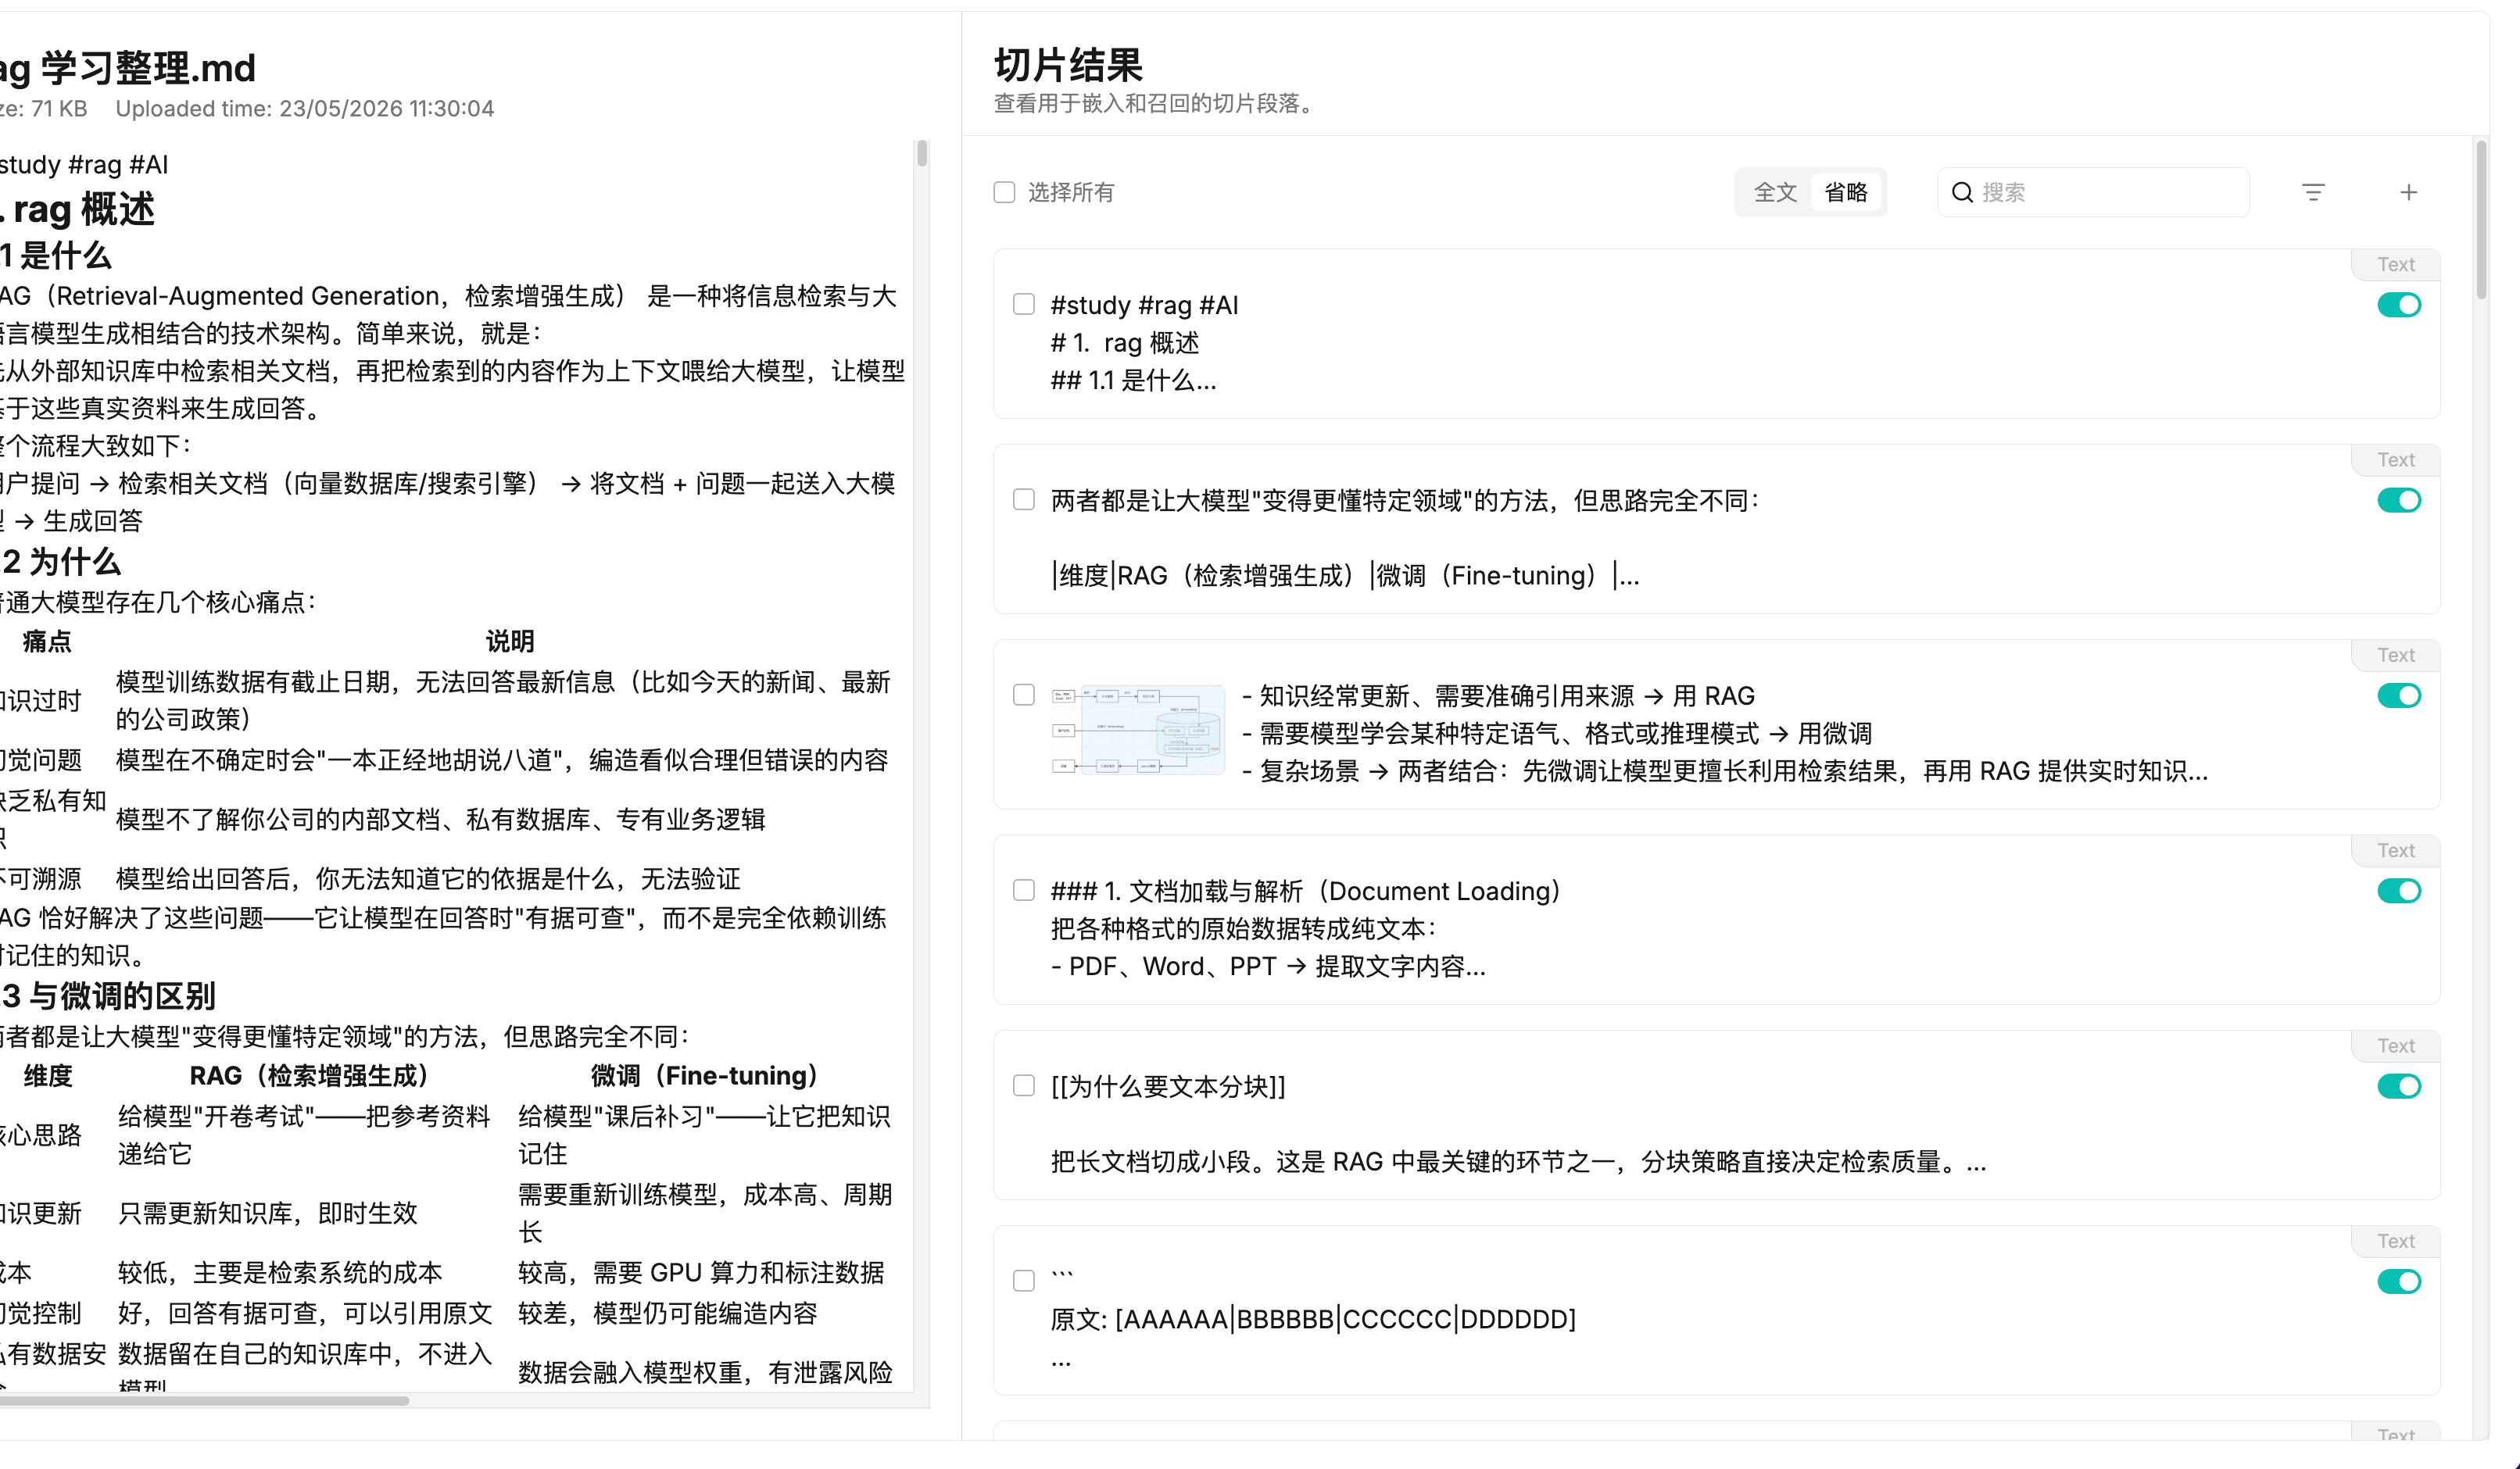Screen dimensions: 2520x1469
Task: Add a new chunk with plus icon
Action: point(2409,192)
